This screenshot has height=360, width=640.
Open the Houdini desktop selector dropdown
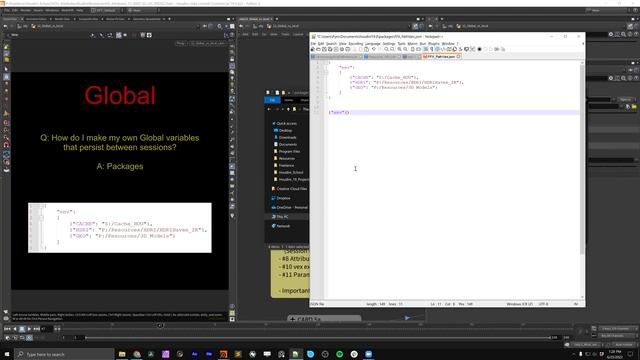pos(106,10)
